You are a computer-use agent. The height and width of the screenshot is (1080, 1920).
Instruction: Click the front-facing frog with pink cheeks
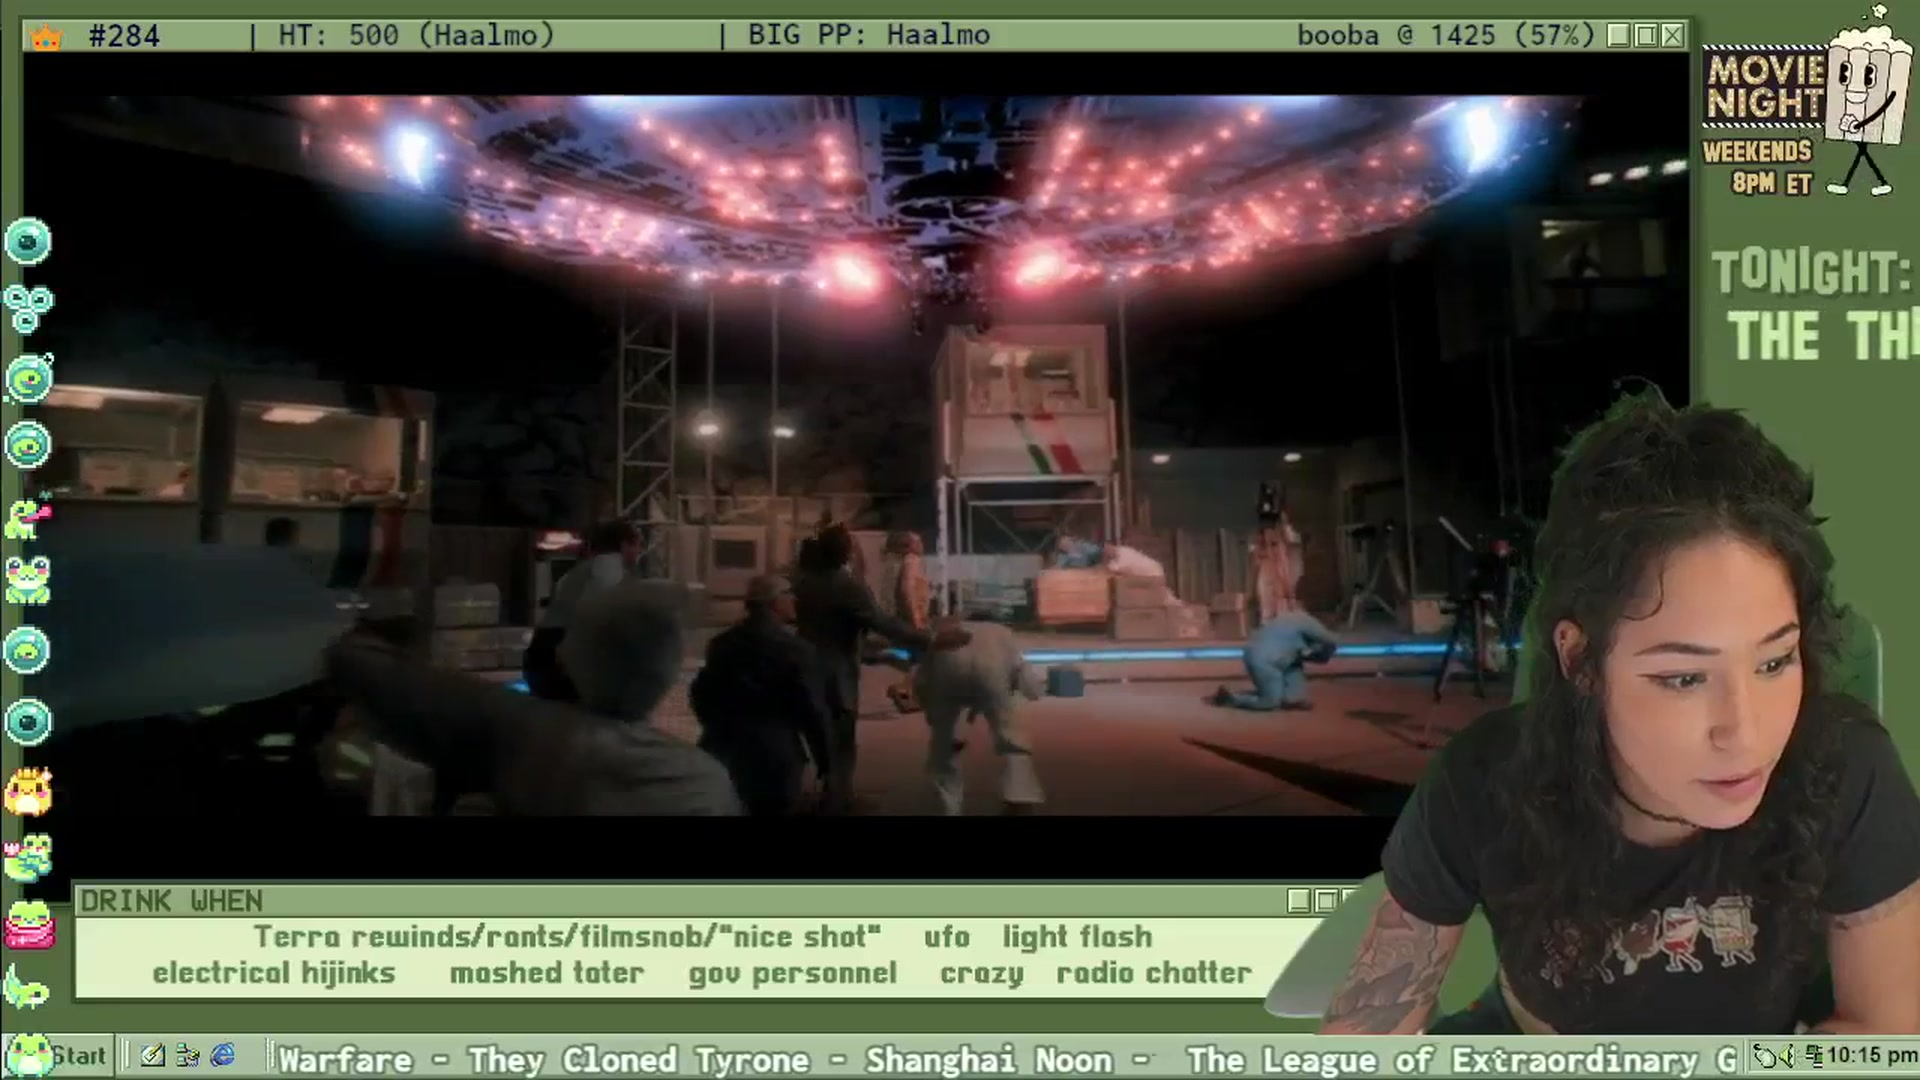pyautogui.click(x=28, y=582)
